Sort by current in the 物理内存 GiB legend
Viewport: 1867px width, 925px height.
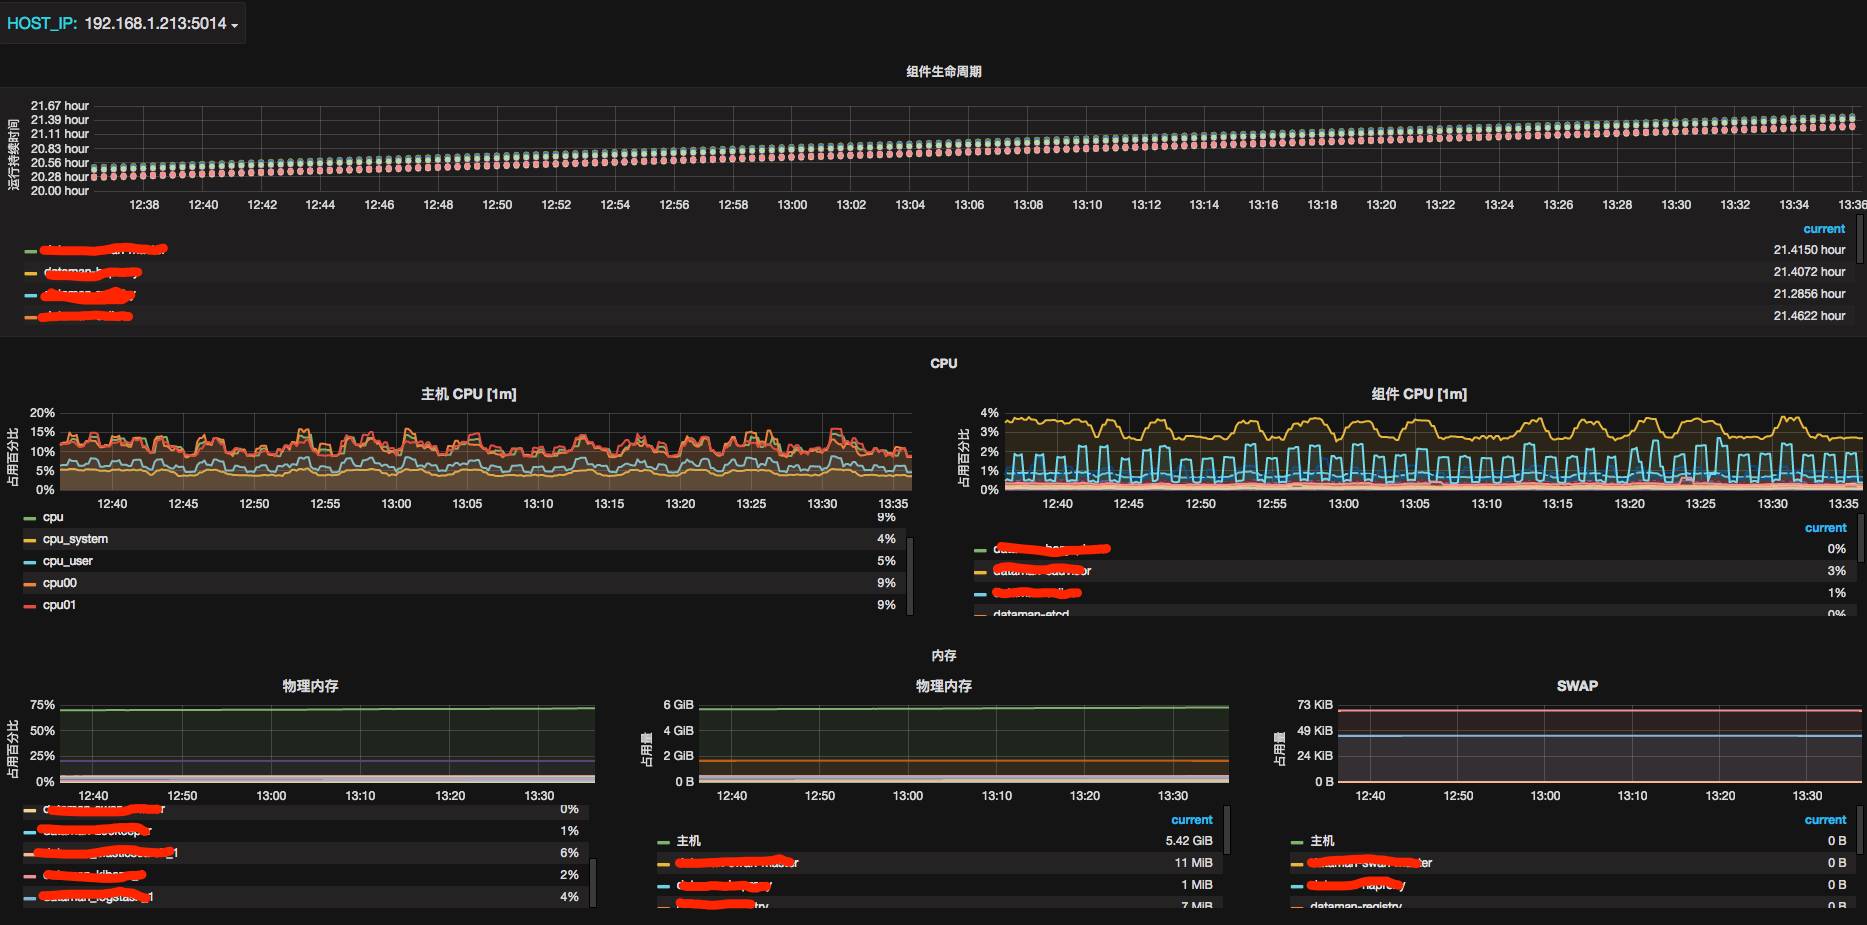(1192, 820)
